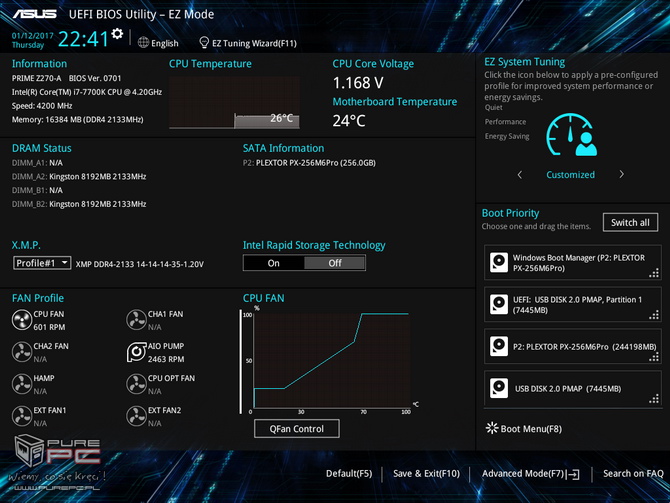
Task: Turn Intel Rapid Storage Technology On
Action: pos(273,263)
